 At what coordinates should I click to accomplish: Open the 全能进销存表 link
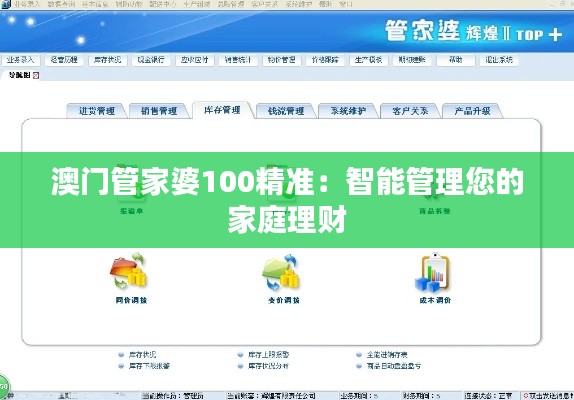coord(387,355)
